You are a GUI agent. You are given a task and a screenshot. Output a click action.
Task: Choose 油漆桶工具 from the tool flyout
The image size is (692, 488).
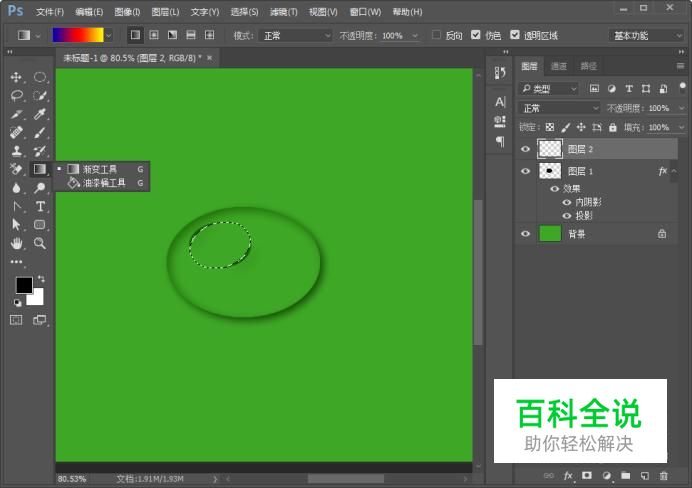103,183
